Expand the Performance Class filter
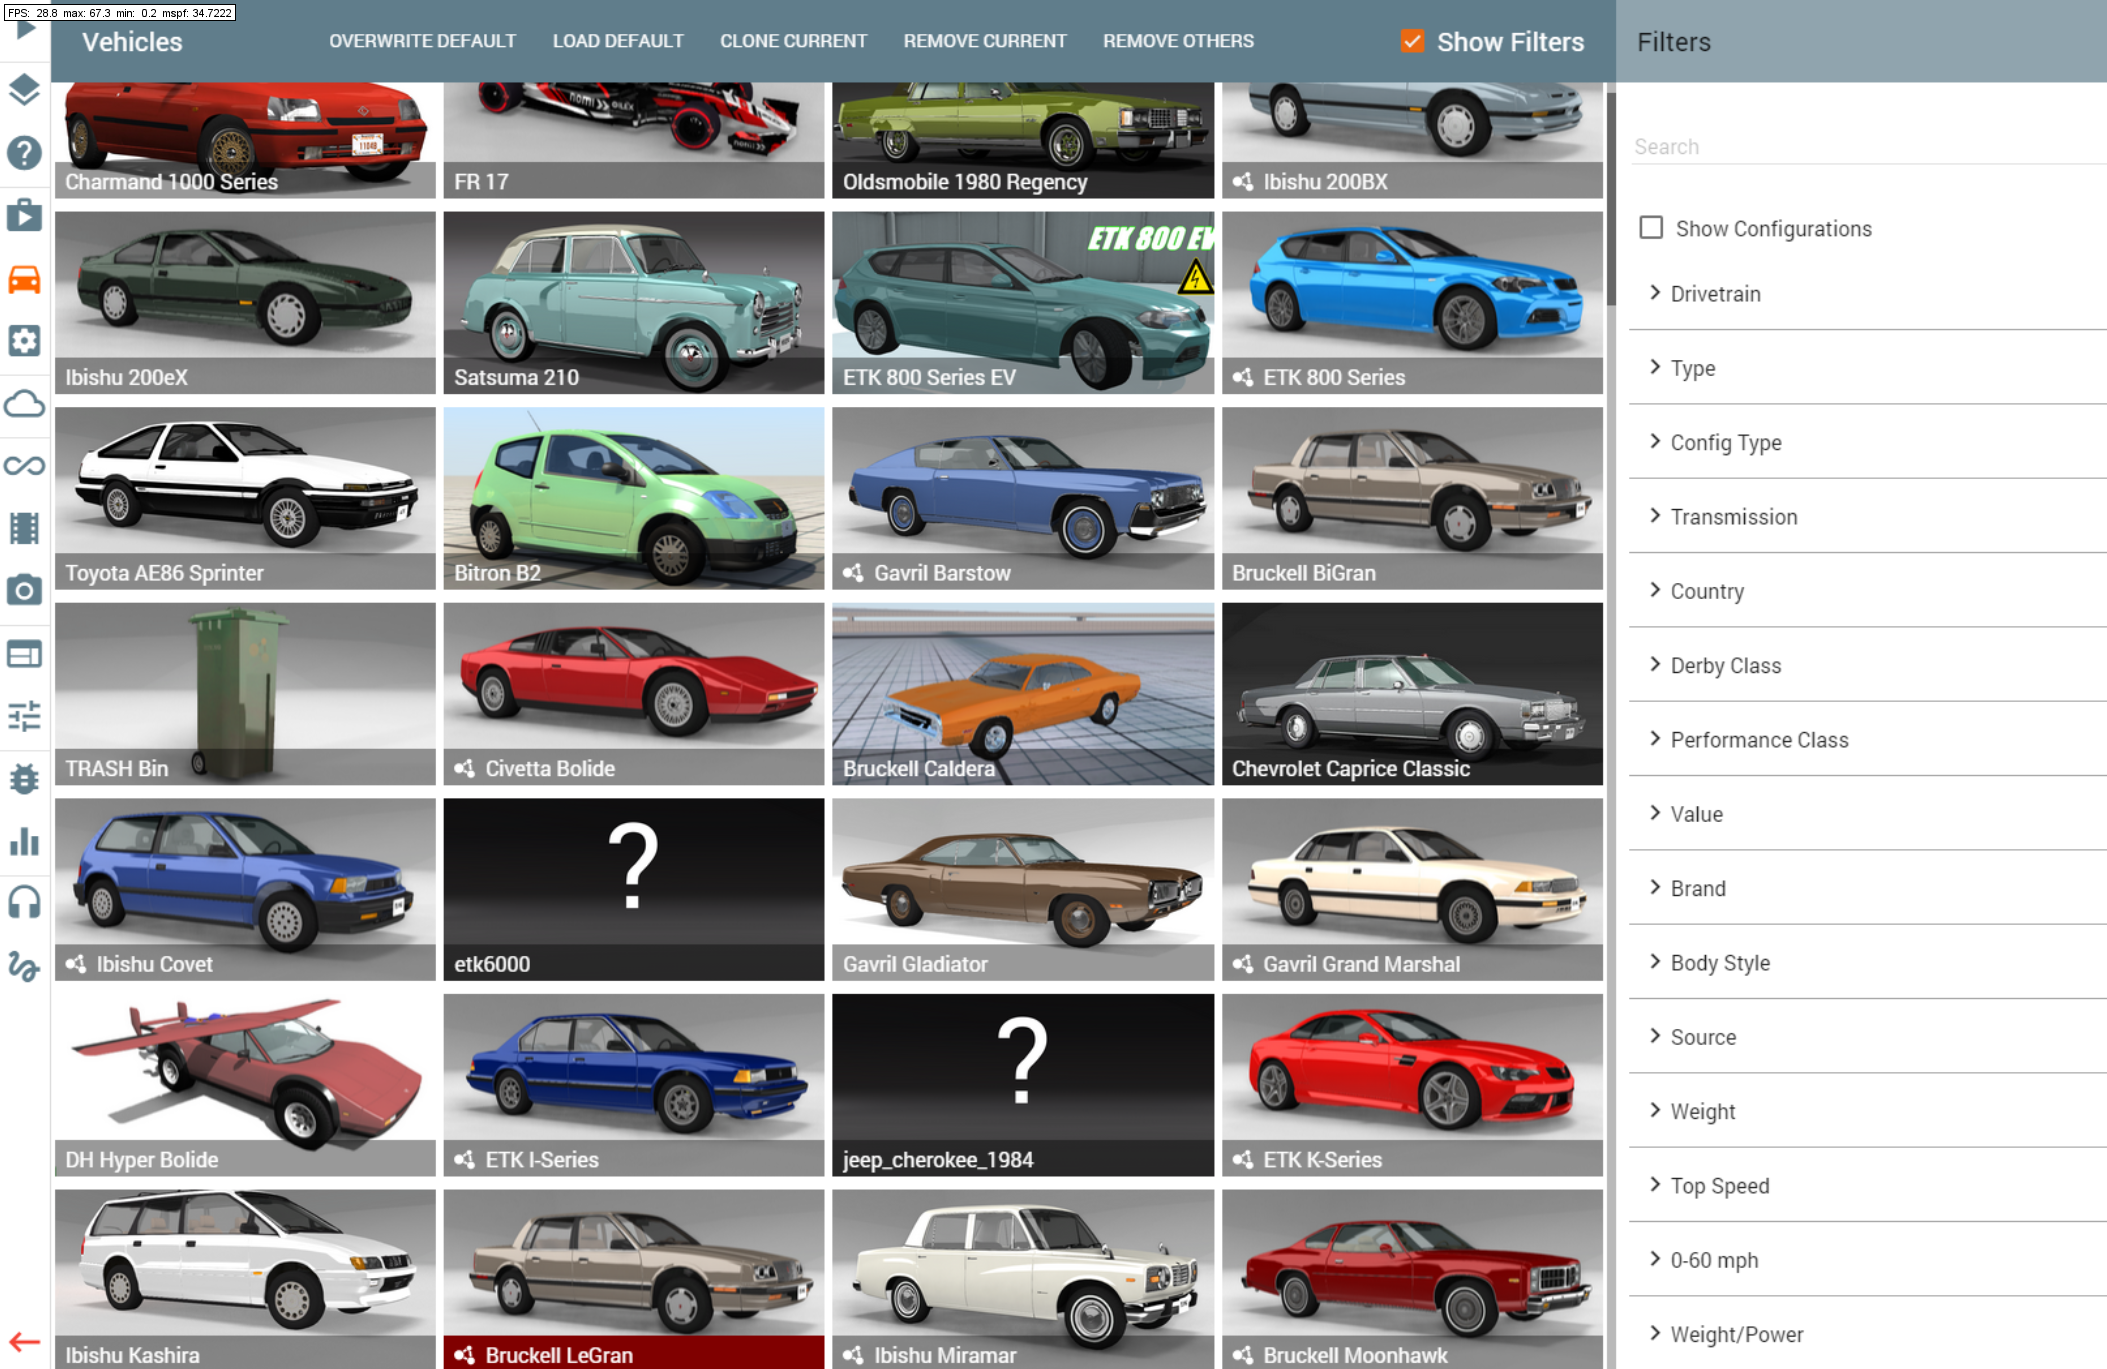 [1867, 740]
